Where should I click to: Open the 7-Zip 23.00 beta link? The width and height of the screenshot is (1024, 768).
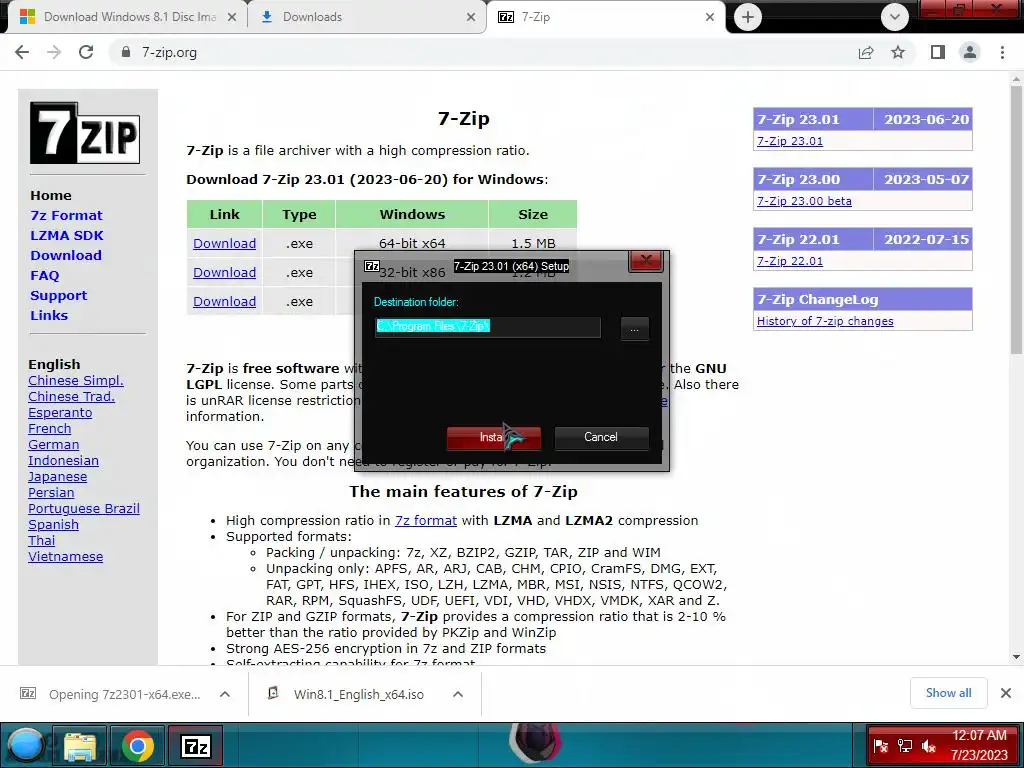[x=804, y=201]
